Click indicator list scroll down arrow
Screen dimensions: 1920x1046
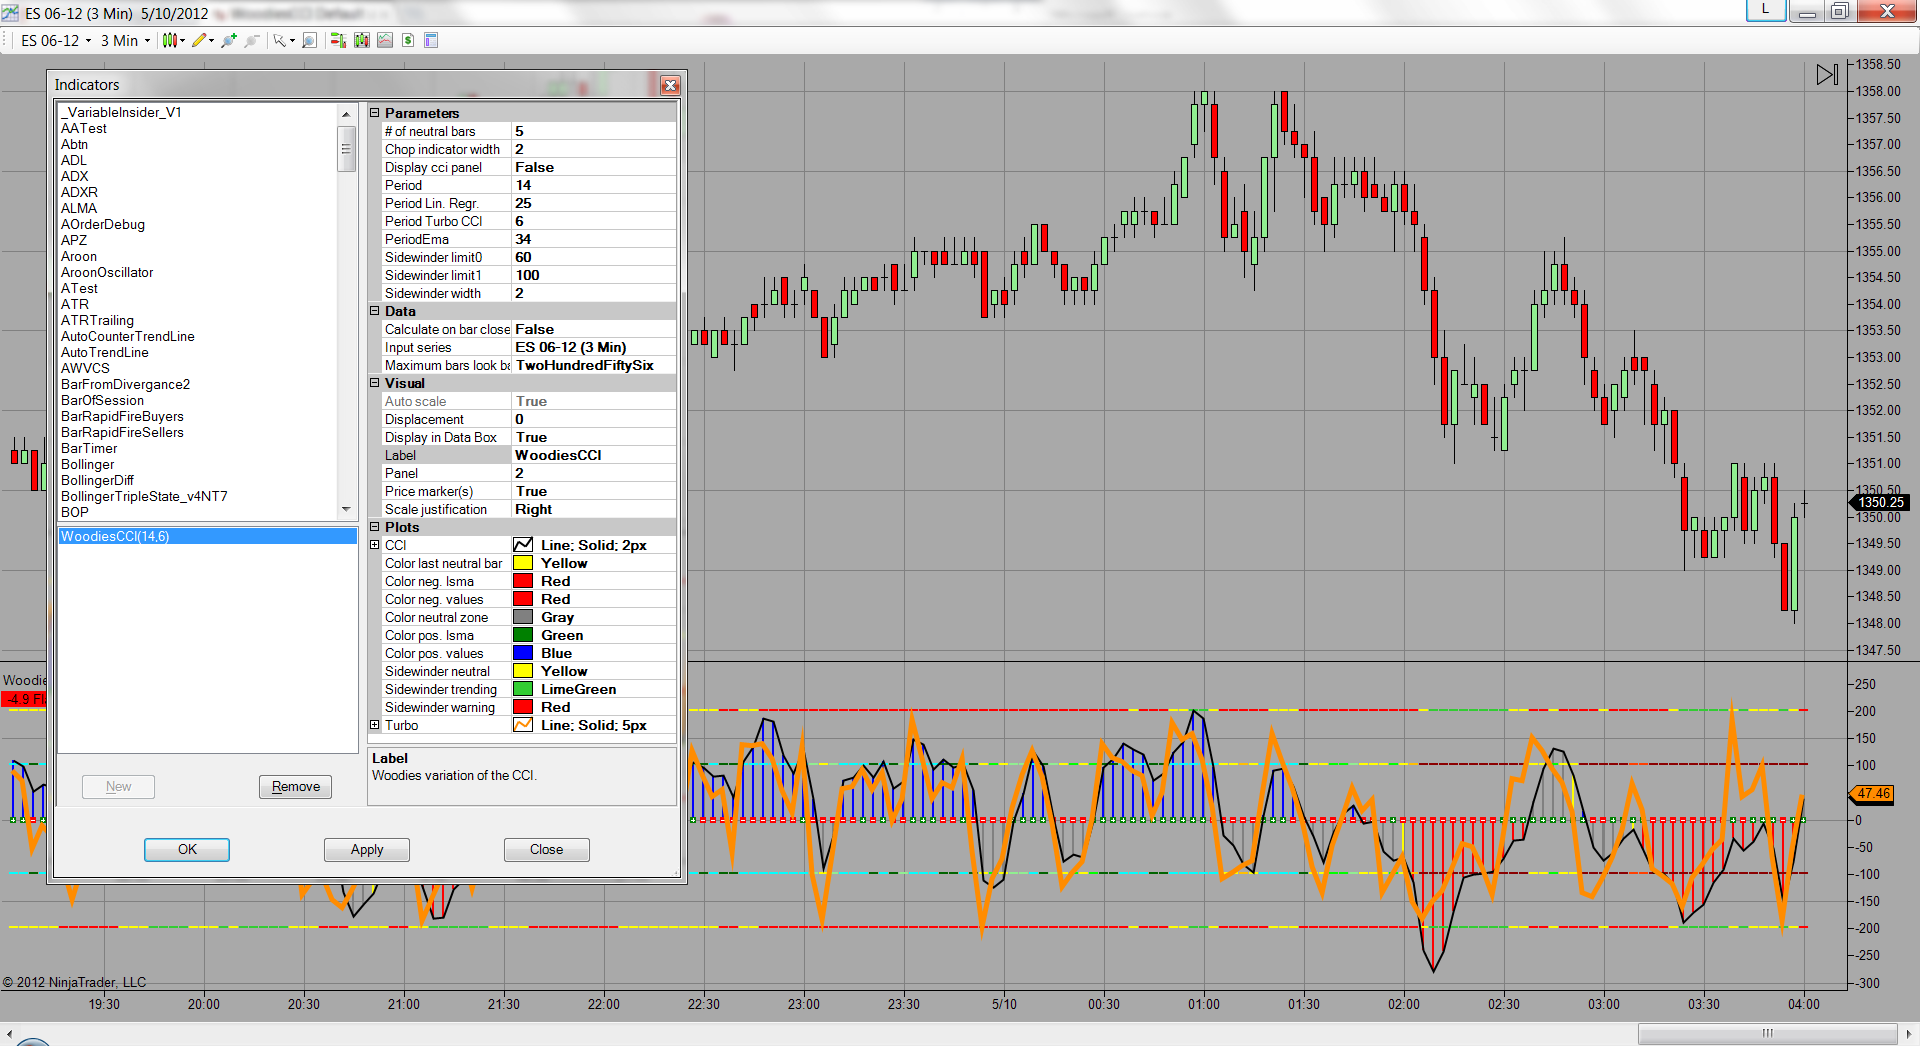click(347, 509)
